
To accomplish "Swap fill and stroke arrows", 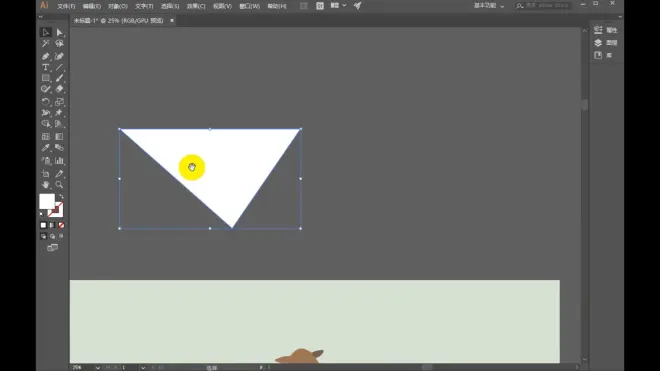I will pos(61,196).
